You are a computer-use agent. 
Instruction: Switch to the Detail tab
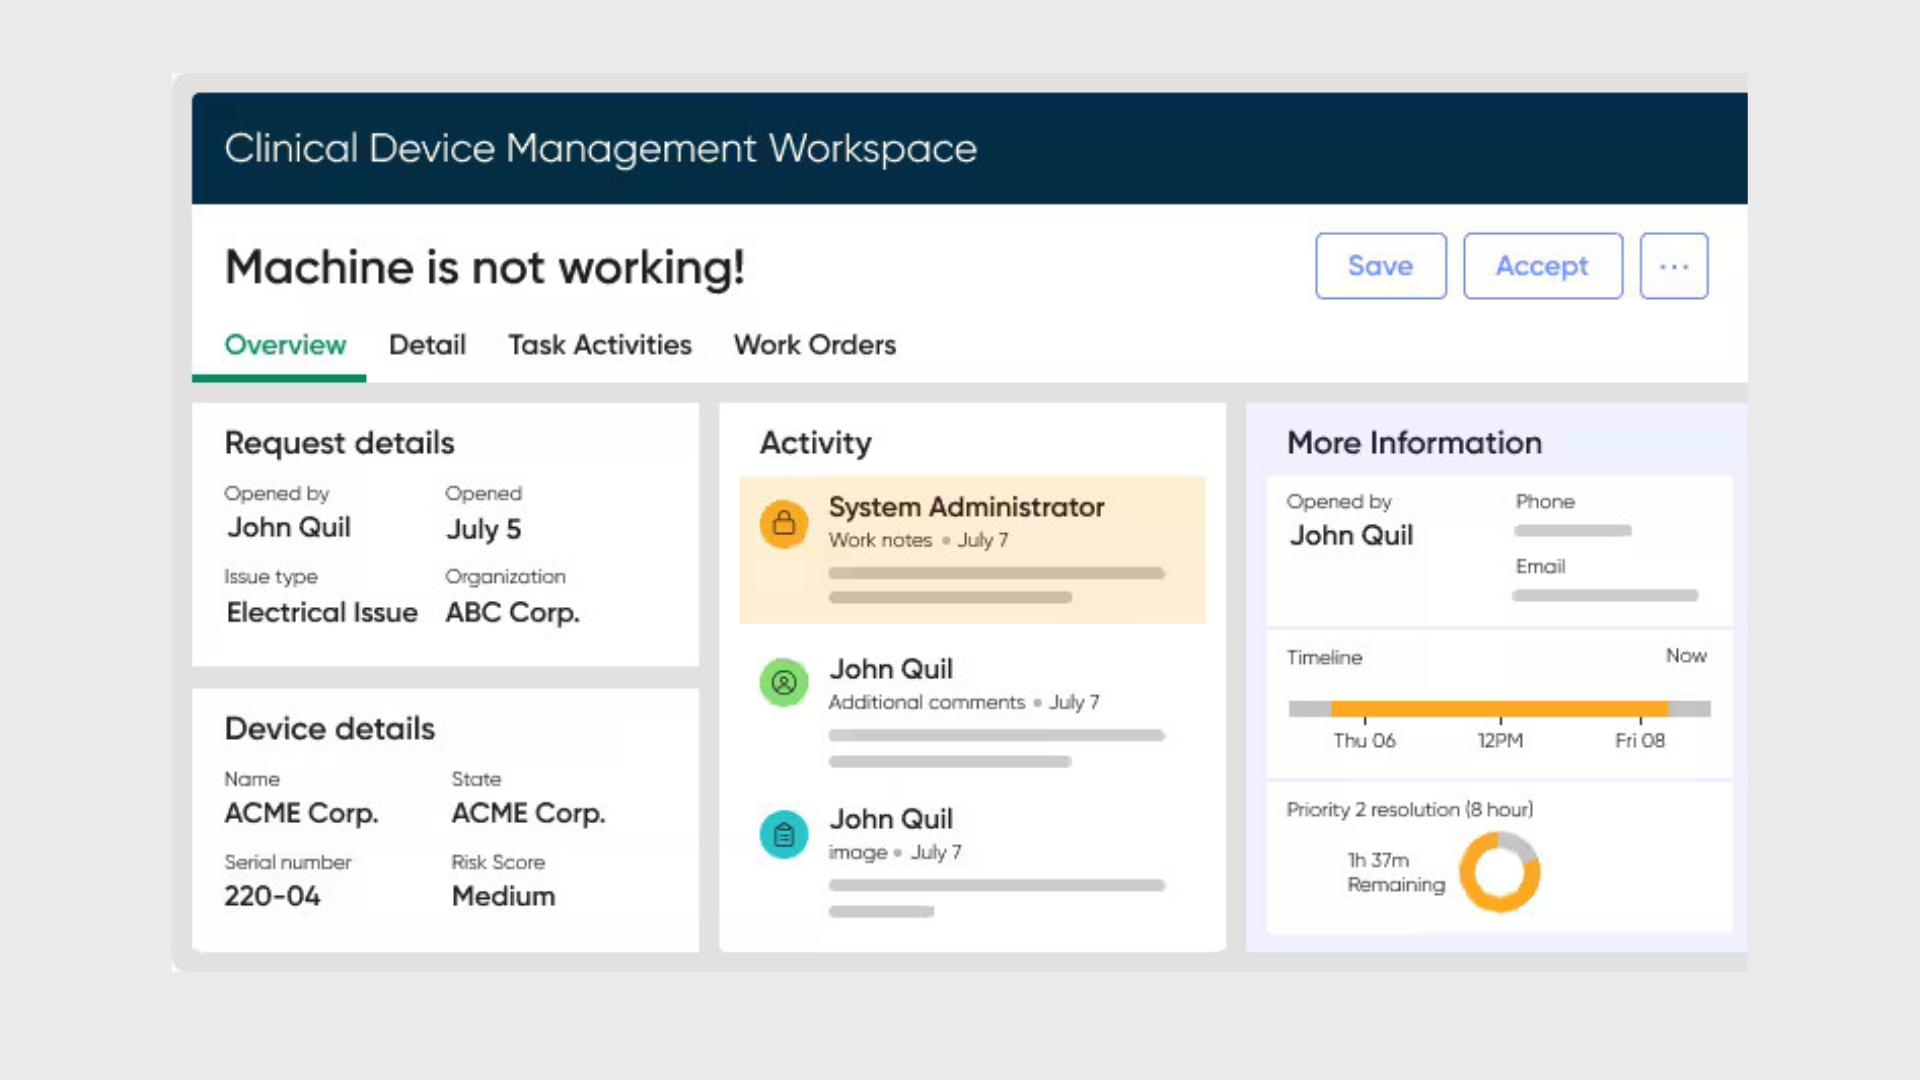pos(427,345)
